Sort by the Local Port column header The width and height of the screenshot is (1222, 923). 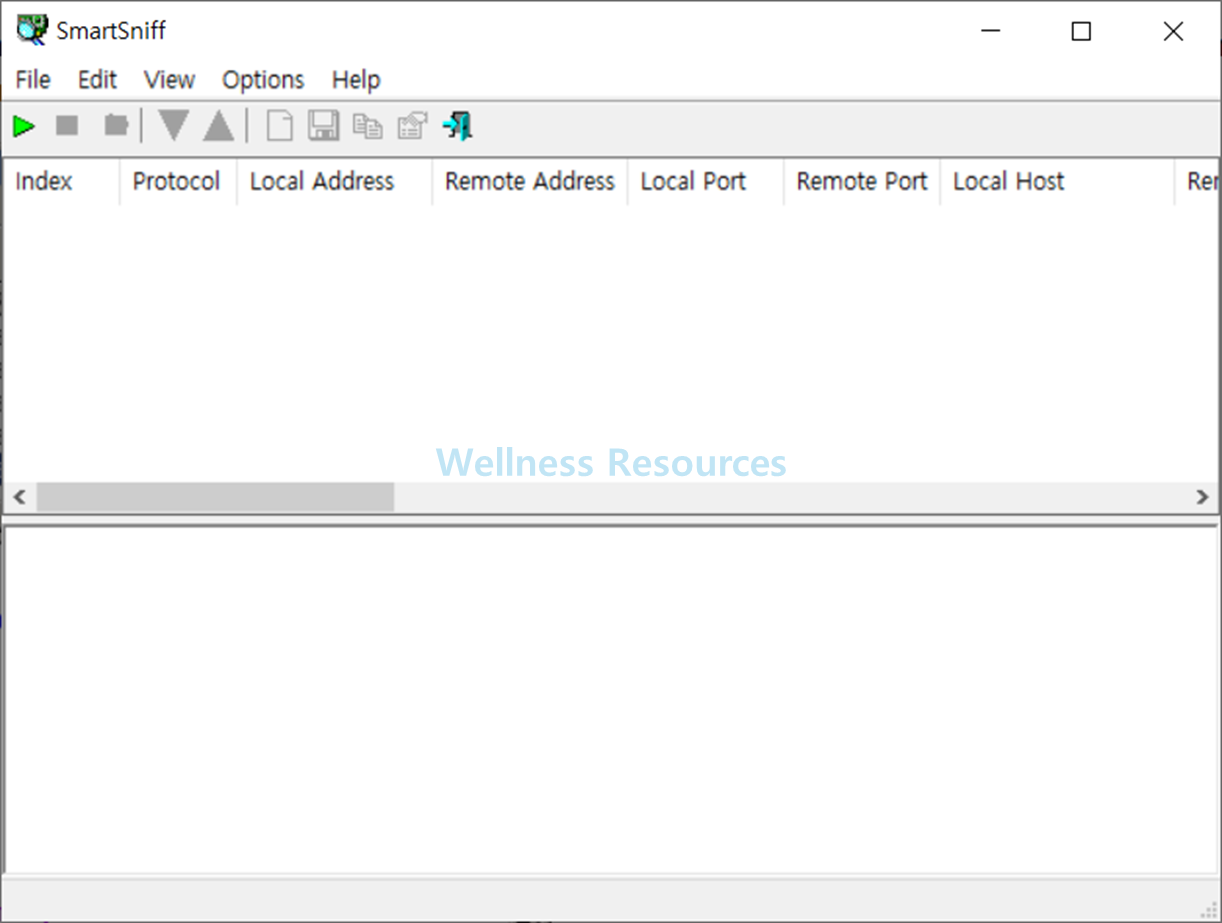coord(706,182)
